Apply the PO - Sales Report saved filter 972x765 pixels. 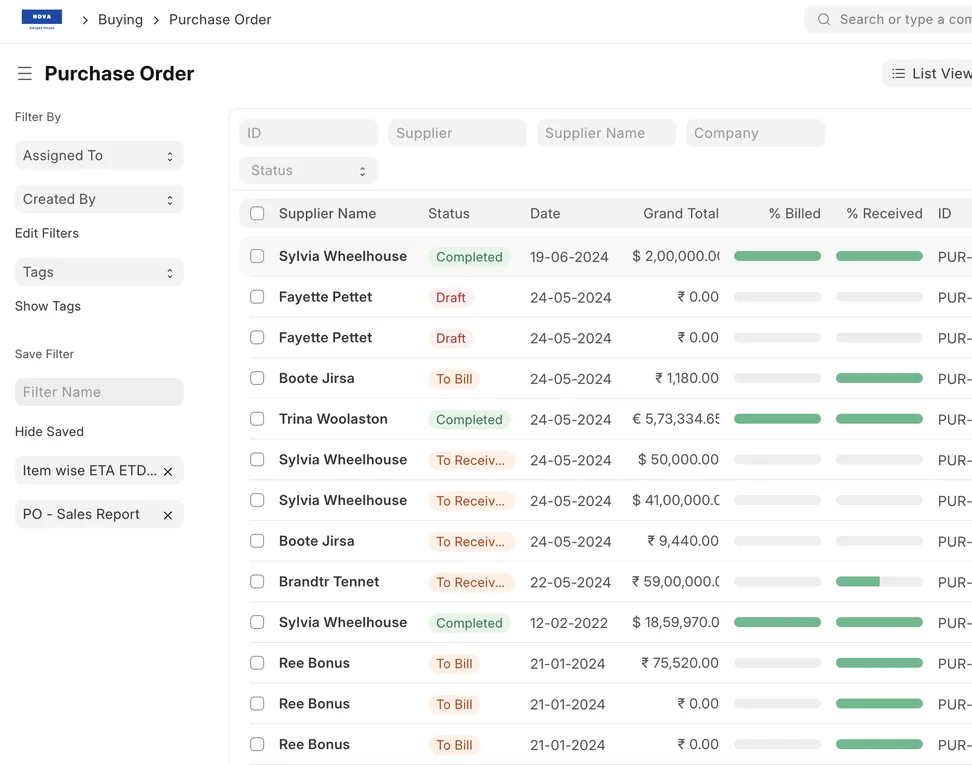[x=81, y=514]
